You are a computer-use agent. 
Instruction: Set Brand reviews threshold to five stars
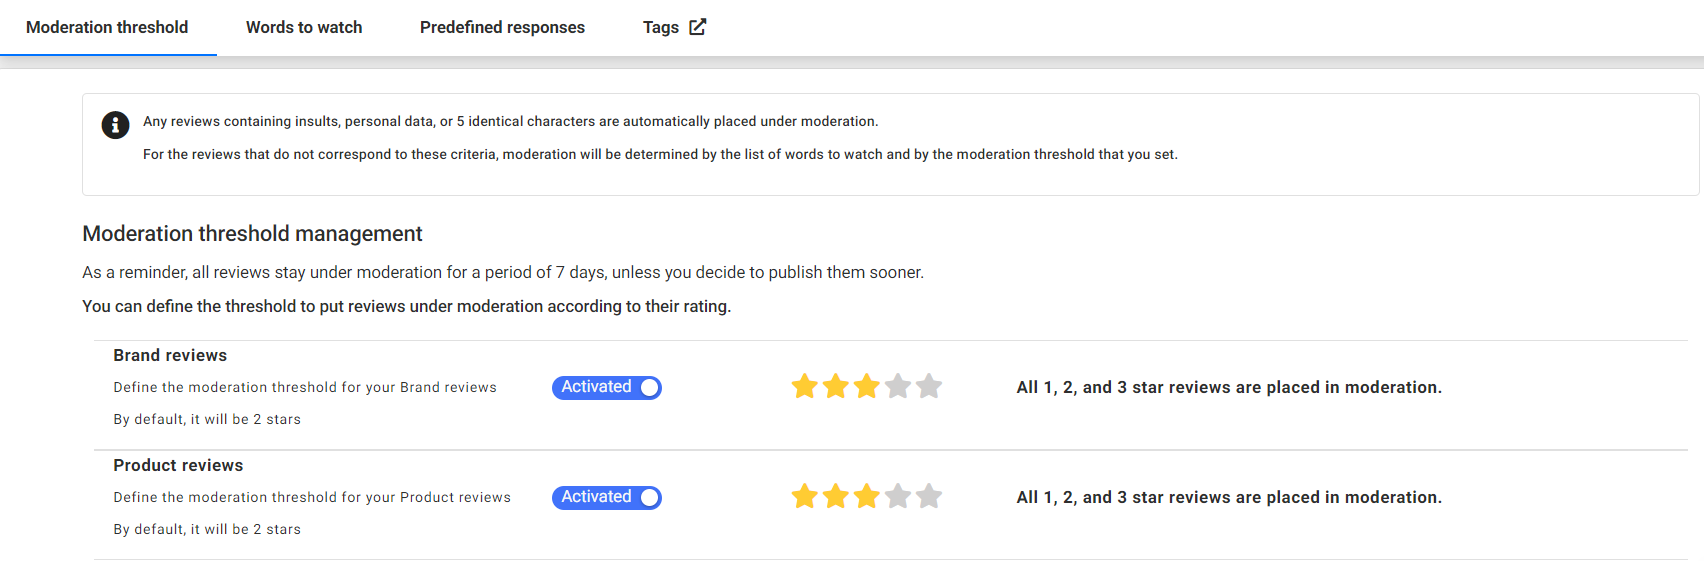(929, 387)
